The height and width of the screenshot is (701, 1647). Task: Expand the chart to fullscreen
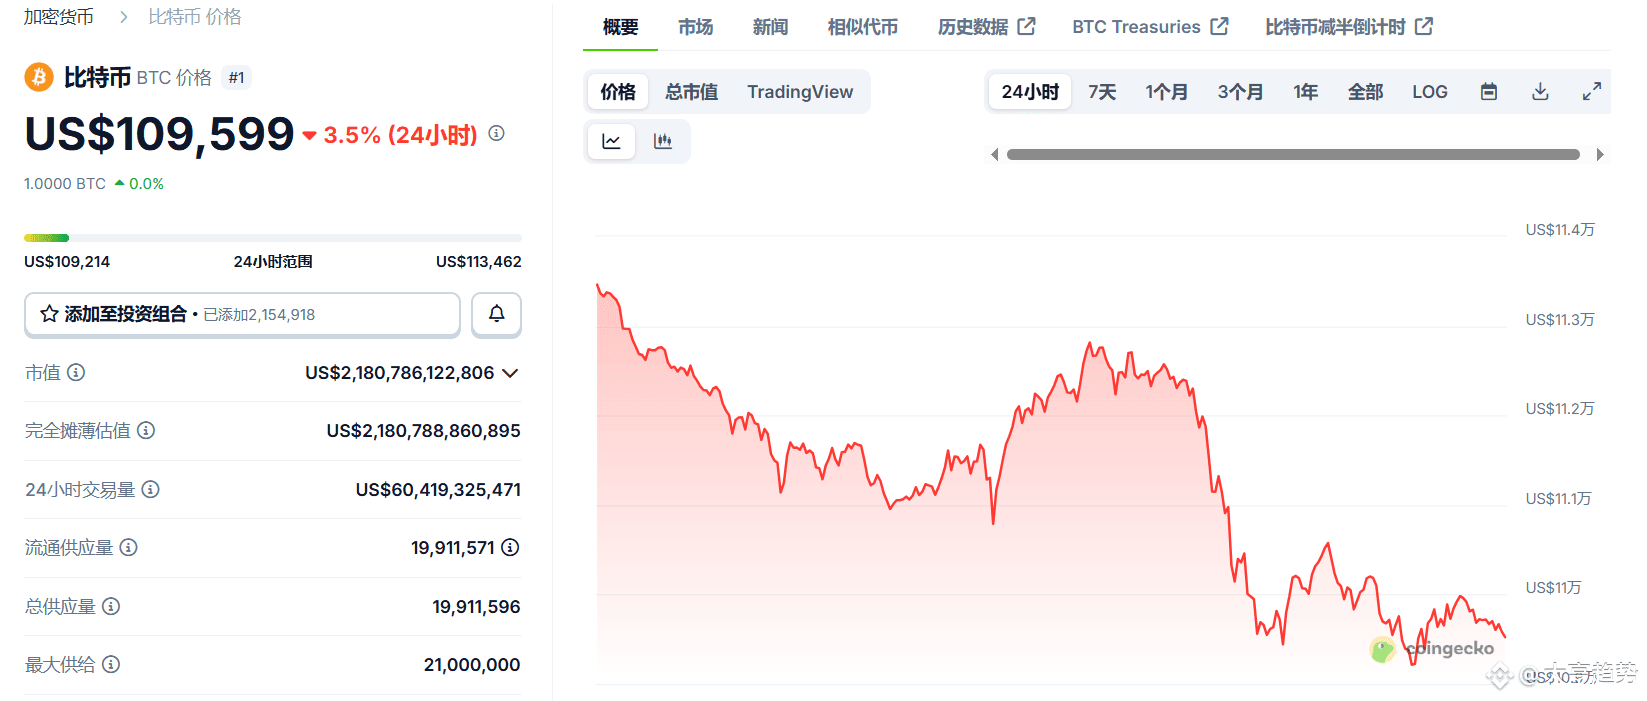(x=1592, y=92)
